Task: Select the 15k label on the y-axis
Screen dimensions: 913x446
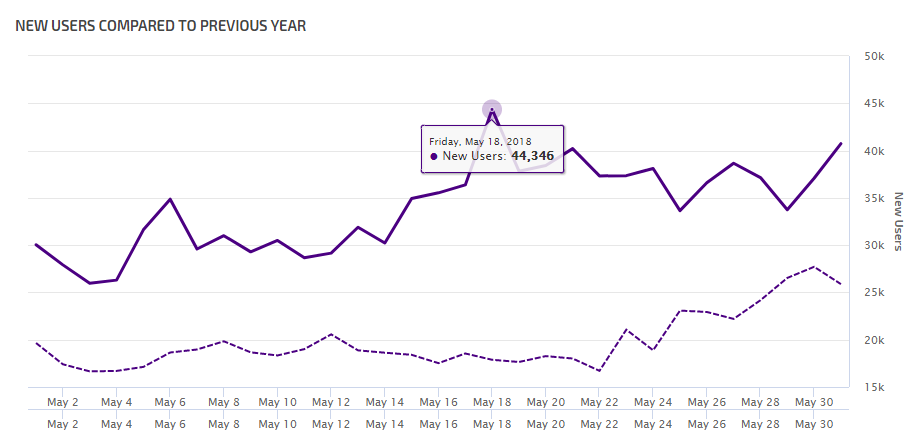Action: click(x=873, y=387)
